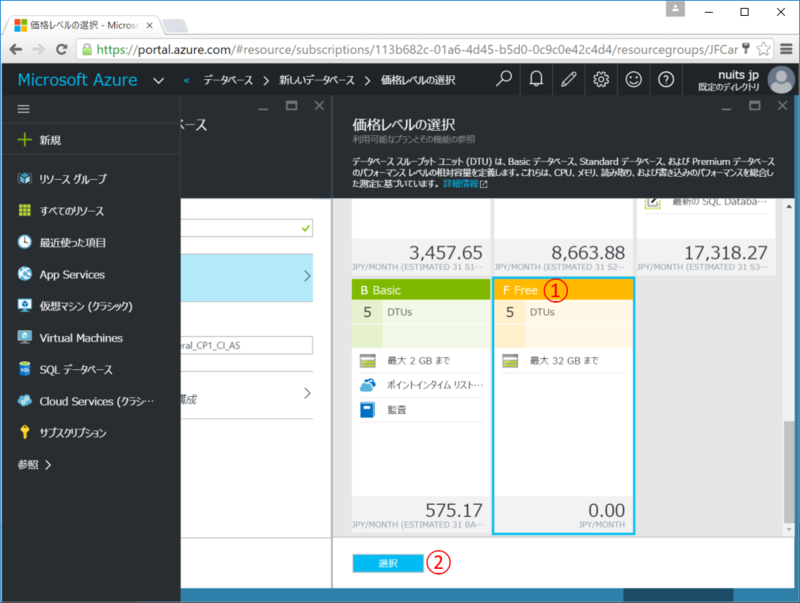Open Virtual Machines in sidebar

click(81, 338)
